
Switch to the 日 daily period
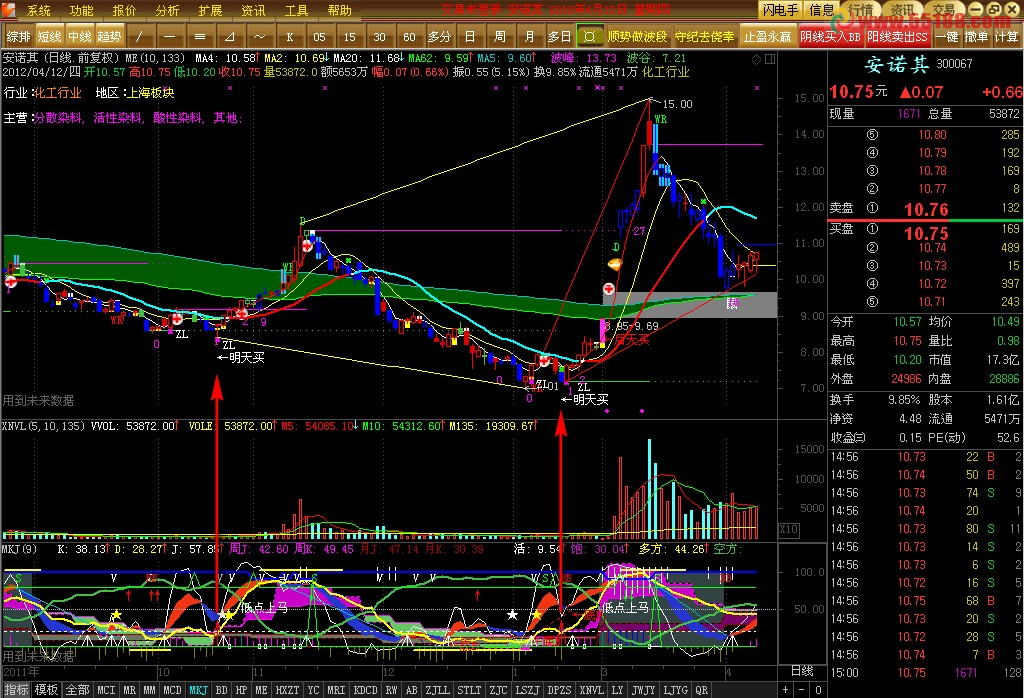point(470,37)
